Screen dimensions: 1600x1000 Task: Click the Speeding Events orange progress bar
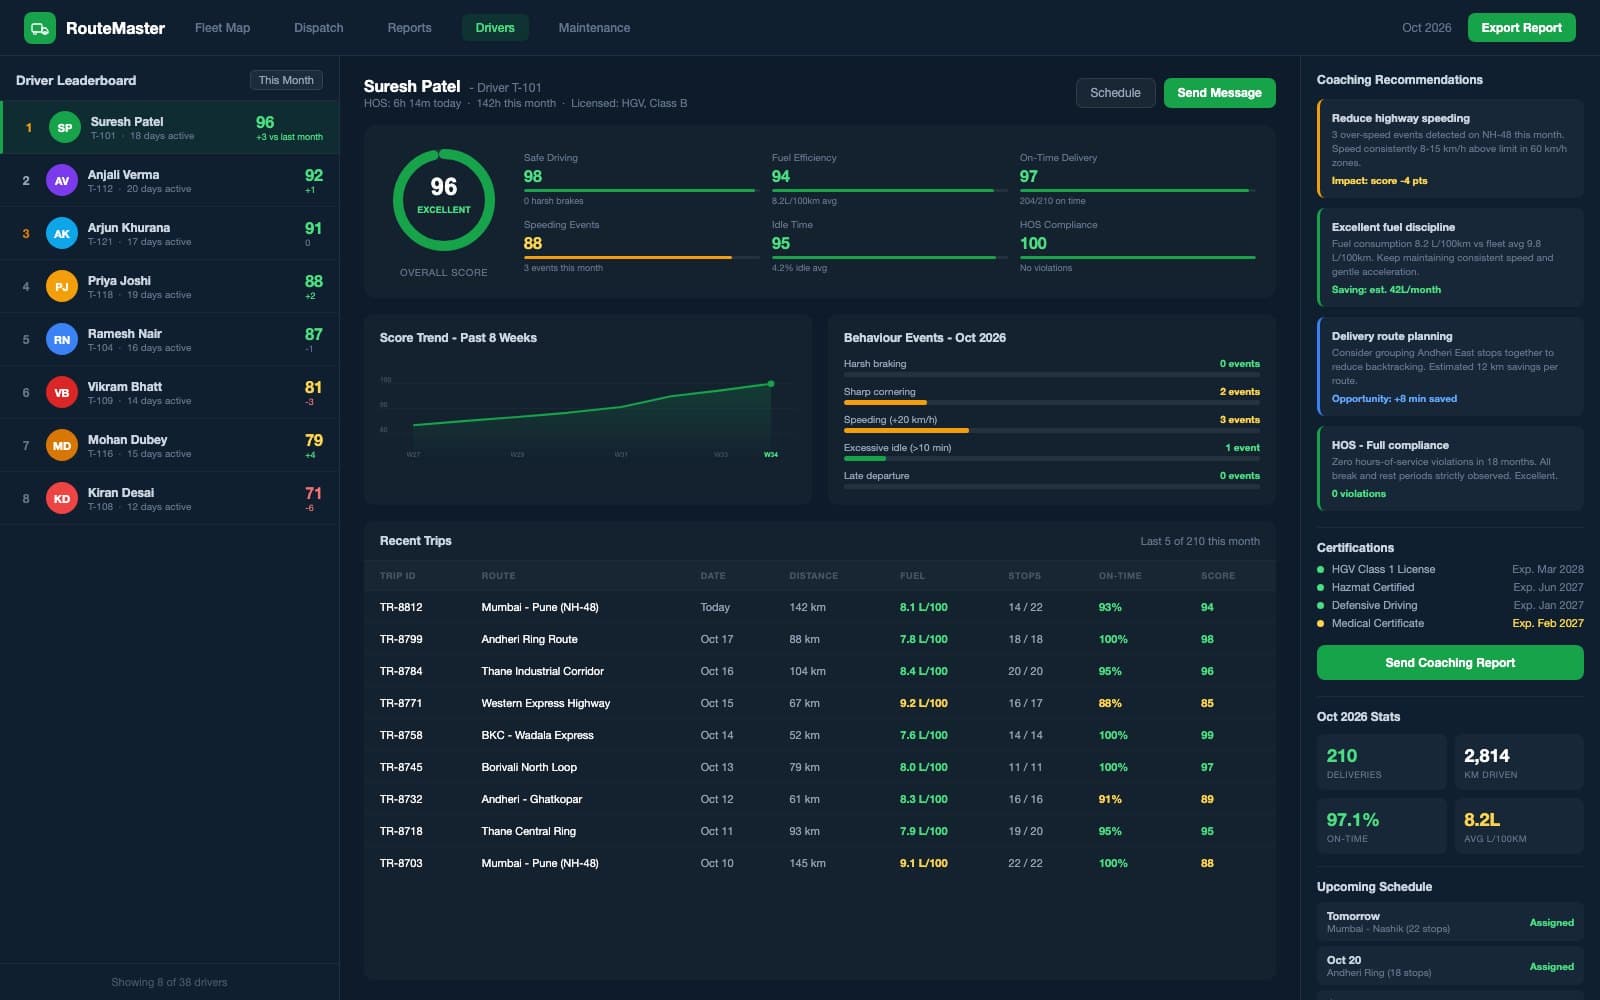pyautogui.click(x=640, y=258)
